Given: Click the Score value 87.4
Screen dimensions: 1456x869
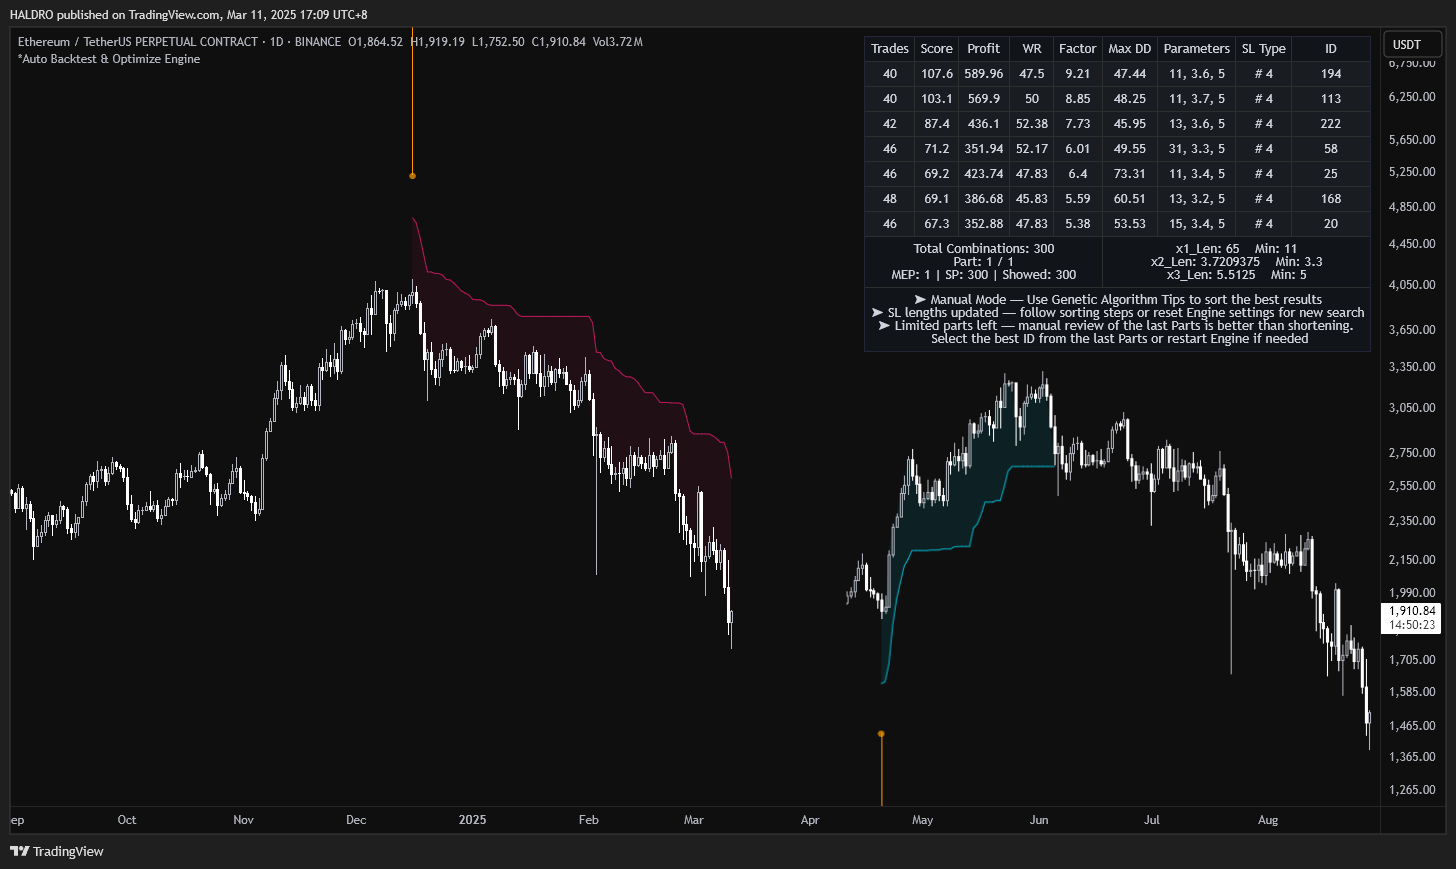Looking at the screenshot, I should (937, 124).
